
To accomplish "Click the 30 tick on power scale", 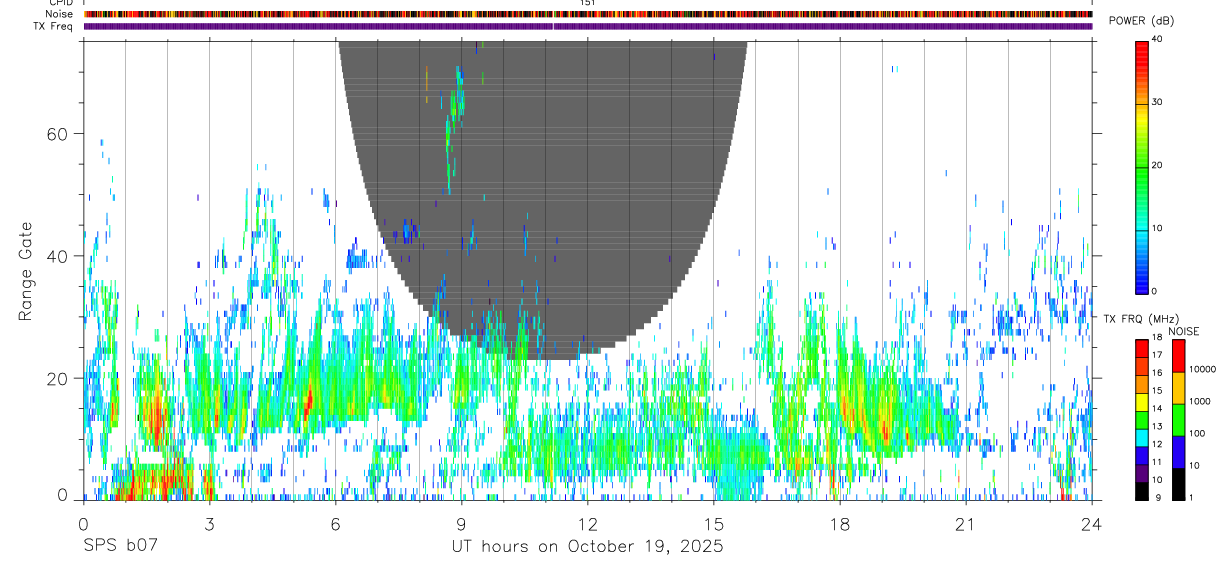I will 1159,102.
